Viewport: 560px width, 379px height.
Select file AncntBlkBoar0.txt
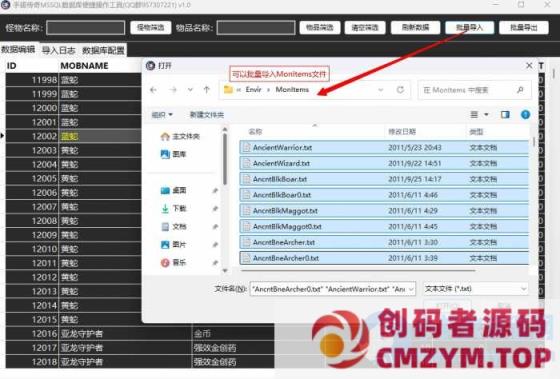pyautogui.click(x=384, y=195)
